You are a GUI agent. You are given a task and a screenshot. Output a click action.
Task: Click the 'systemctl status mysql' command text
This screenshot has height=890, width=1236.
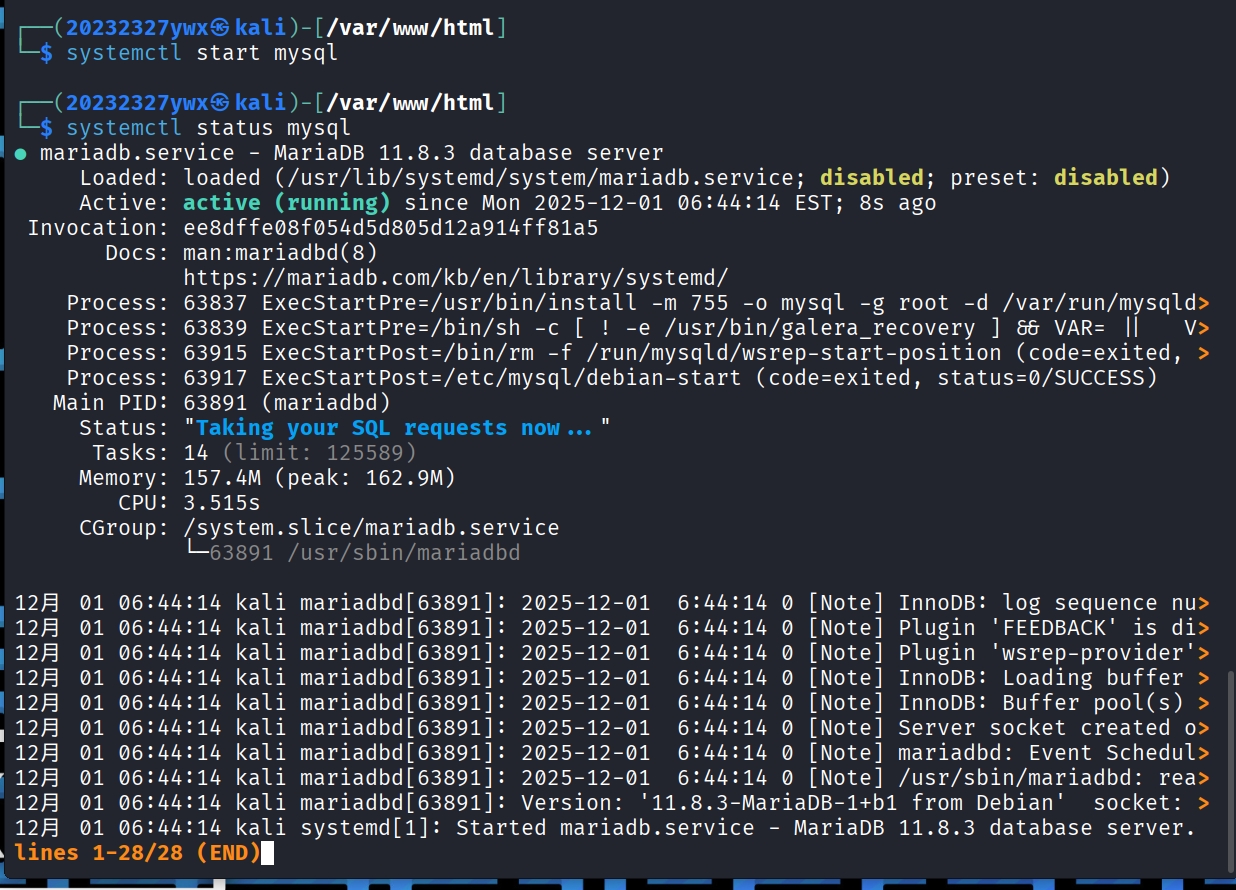pos(209,128)
